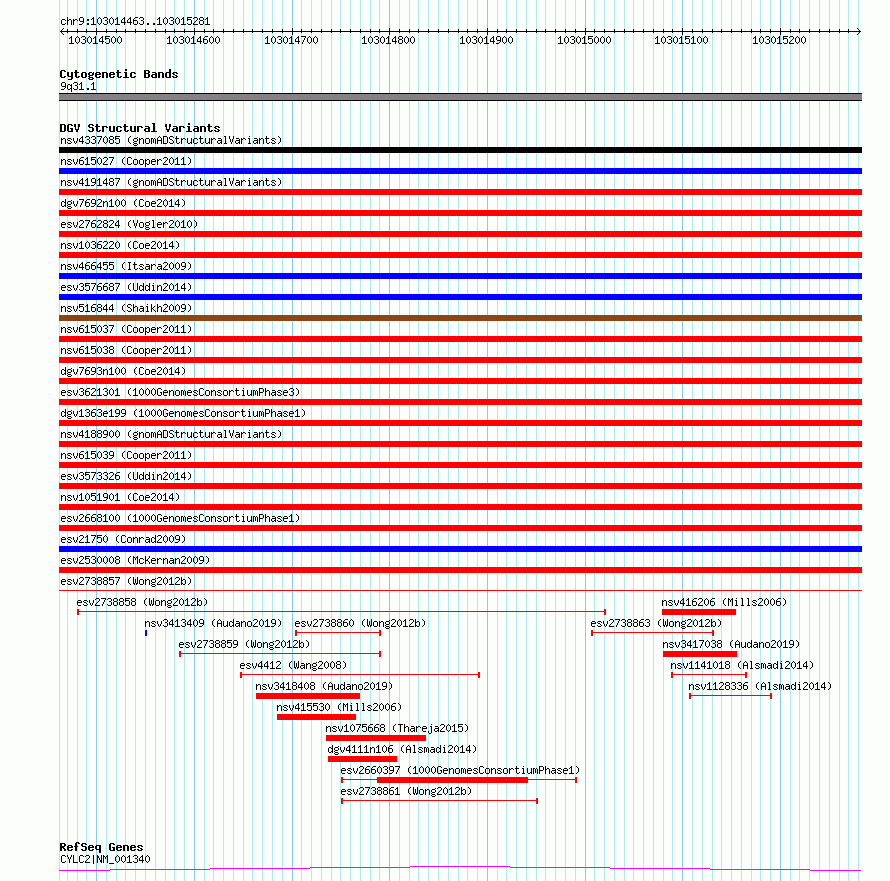Viewport: 890px width, 881px height.
Task: Click the nsv615038 (Cooper2011) label
Action: (126, 350)
